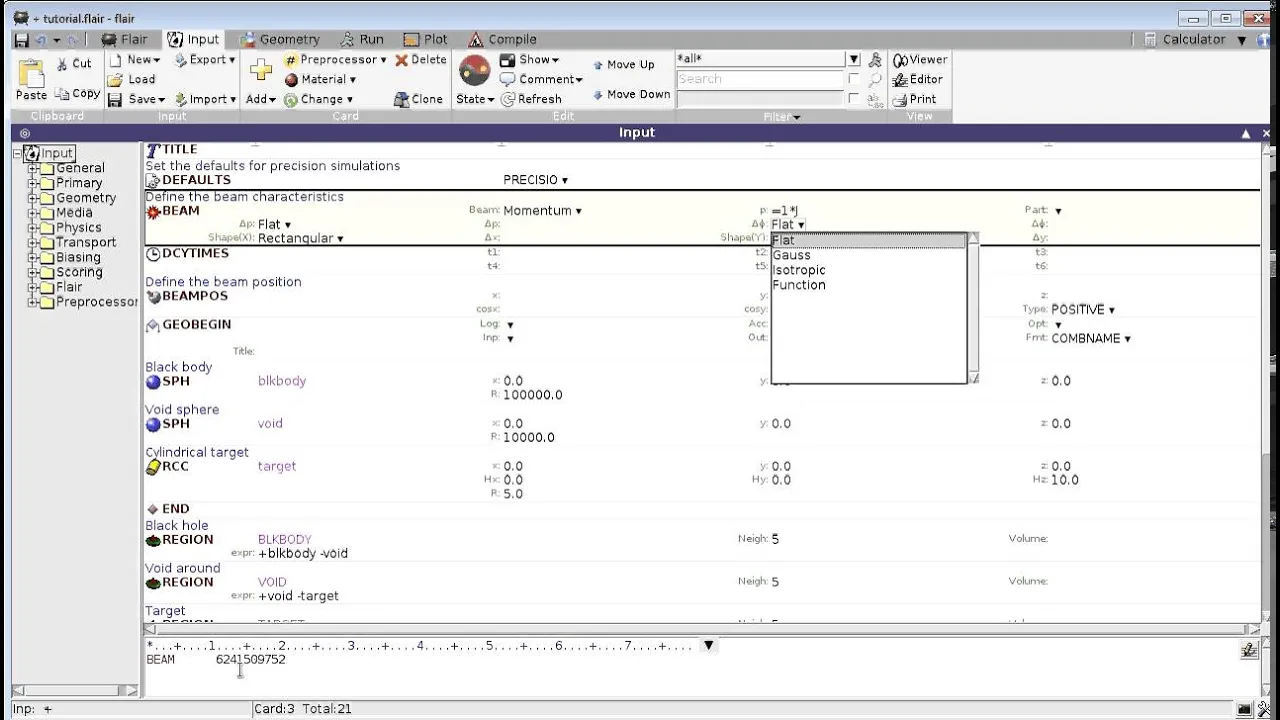Viewport: 1280px width, 720px height.
Task: Print the input
Action: (x=914, y=99)
